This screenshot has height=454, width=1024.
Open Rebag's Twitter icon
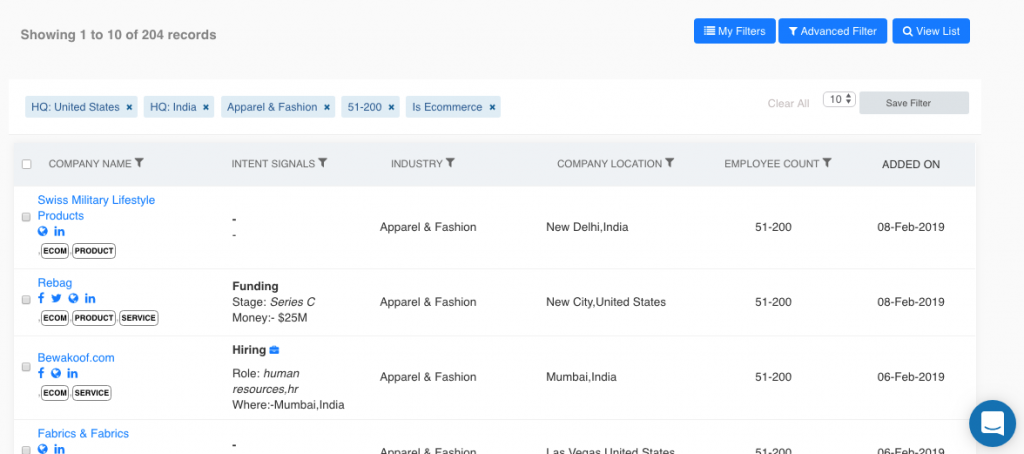click(56, 299)
